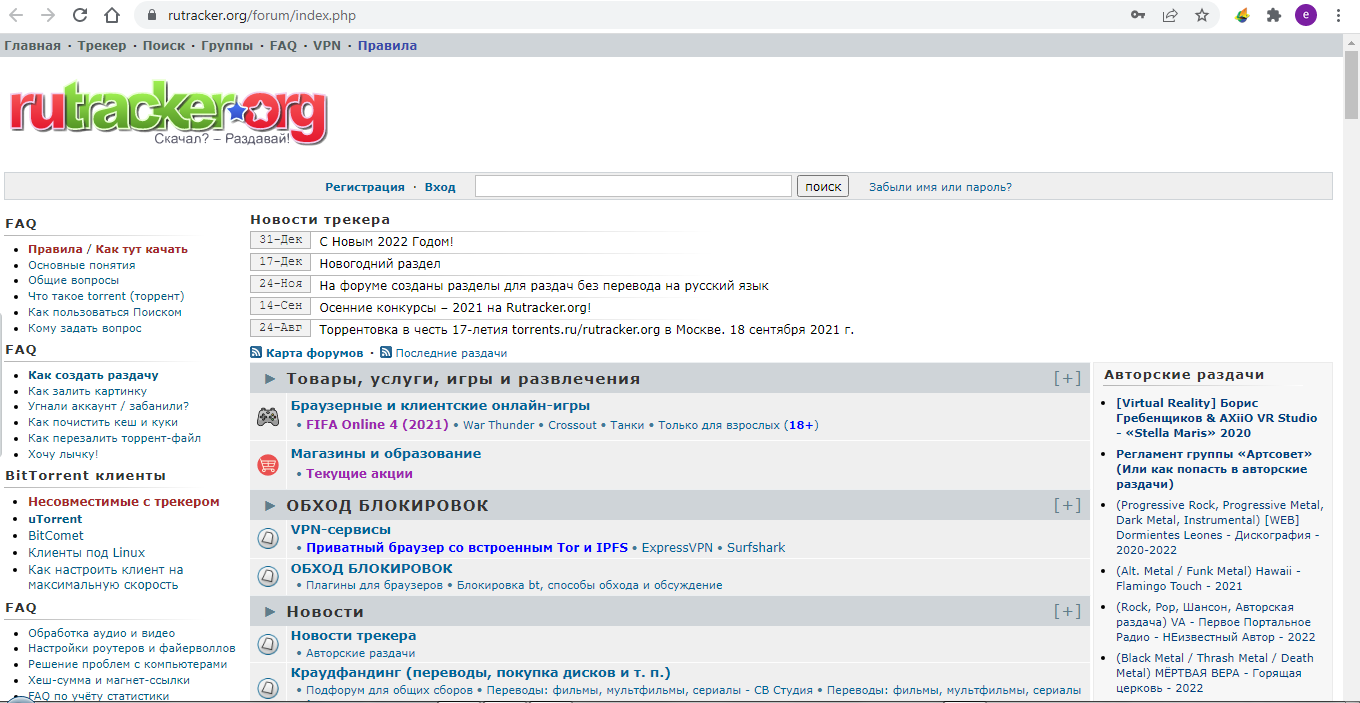The image size is (1360, 703).
Task: Open the browser home page icon
Action: (112, 15)
